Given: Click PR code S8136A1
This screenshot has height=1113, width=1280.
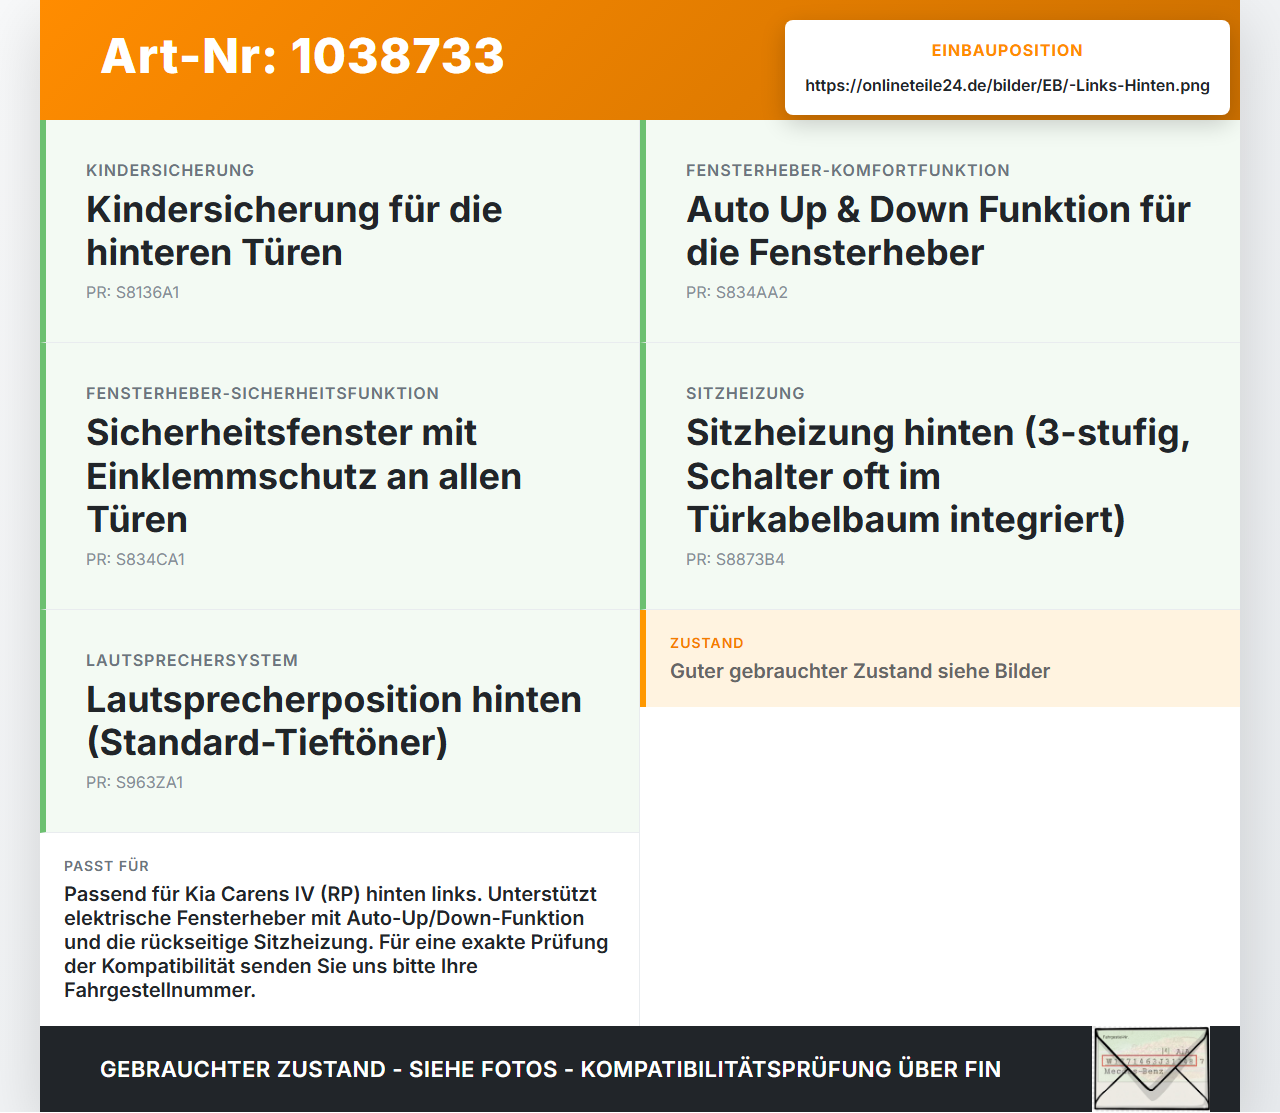Looking at the screenshot, I should point(133,293).
